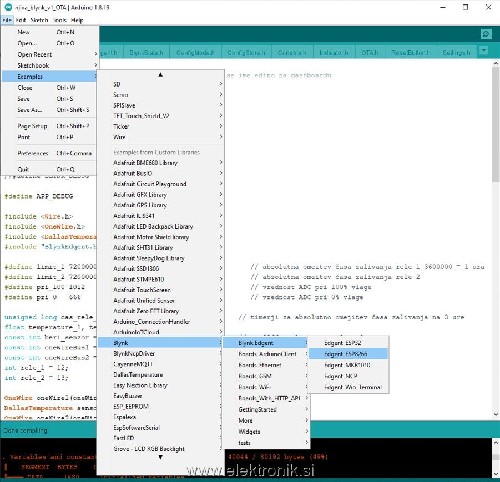Switch to the ResetButton.h tab

411,53
